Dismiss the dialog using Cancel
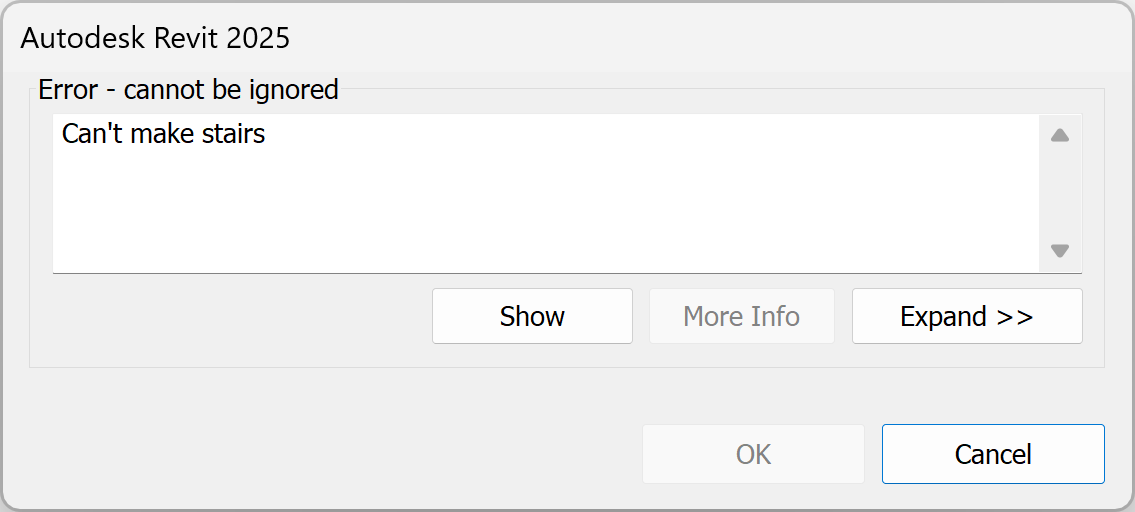This screenshot has width=1135, height=512. 993,454
